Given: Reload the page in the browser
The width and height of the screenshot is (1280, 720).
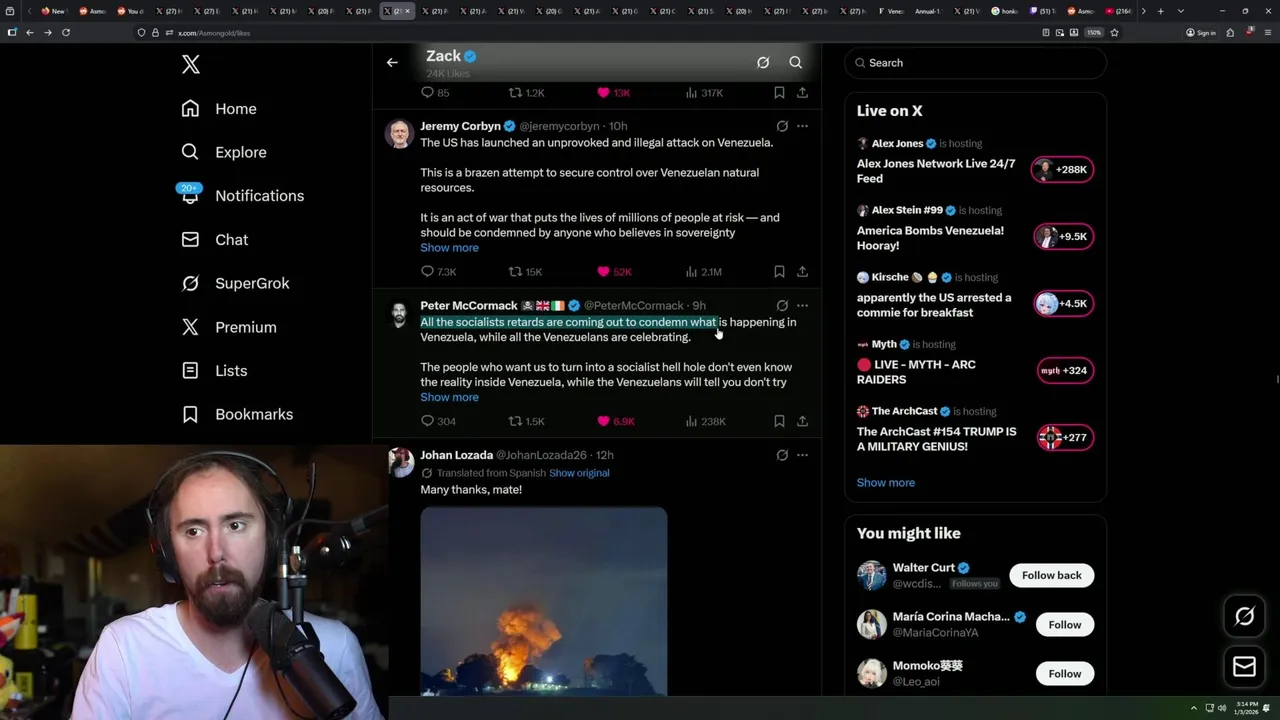Looking at the screenshot, I should [66, 33].
